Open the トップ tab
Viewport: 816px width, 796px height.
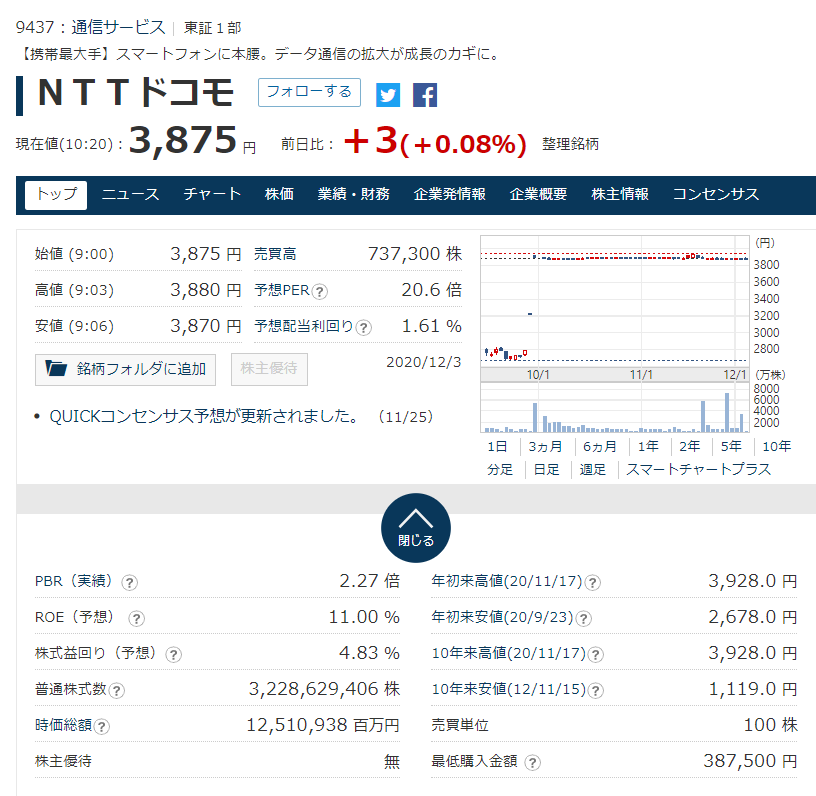coord(56,195)
